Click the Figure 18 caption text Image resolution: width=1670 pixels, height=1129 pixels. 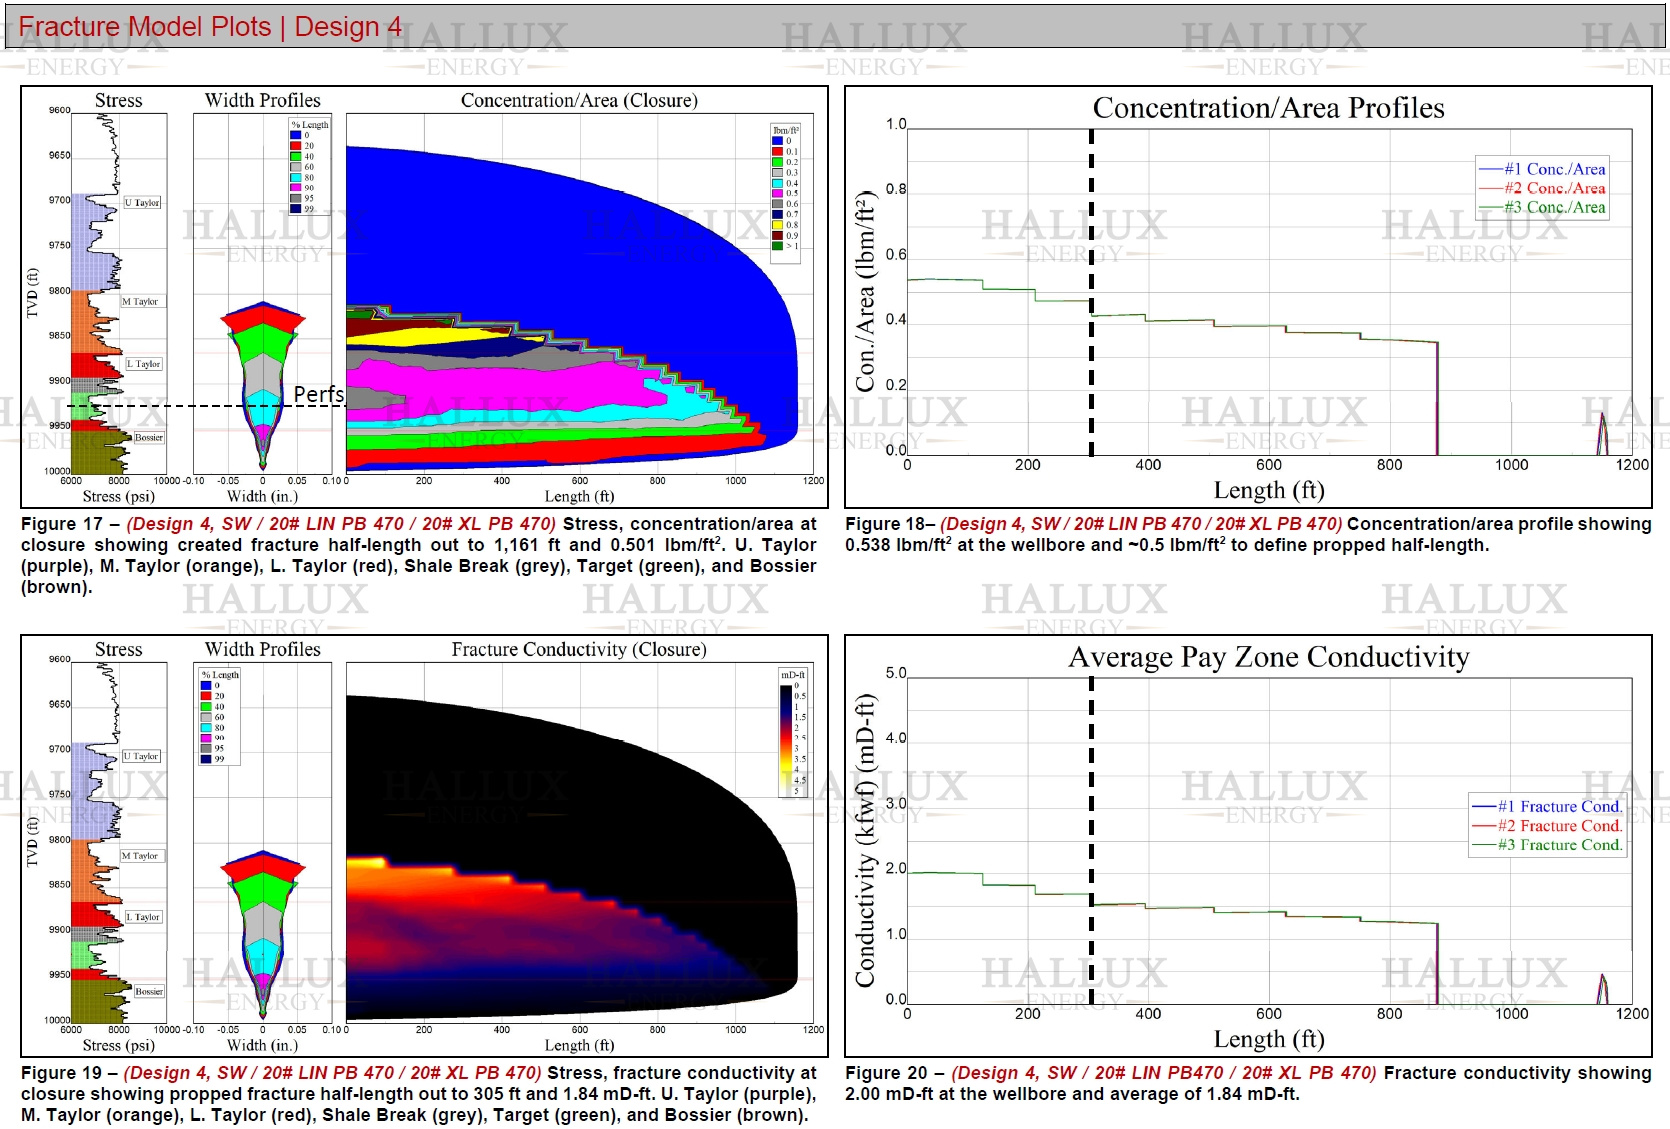tap(1247, 534)
